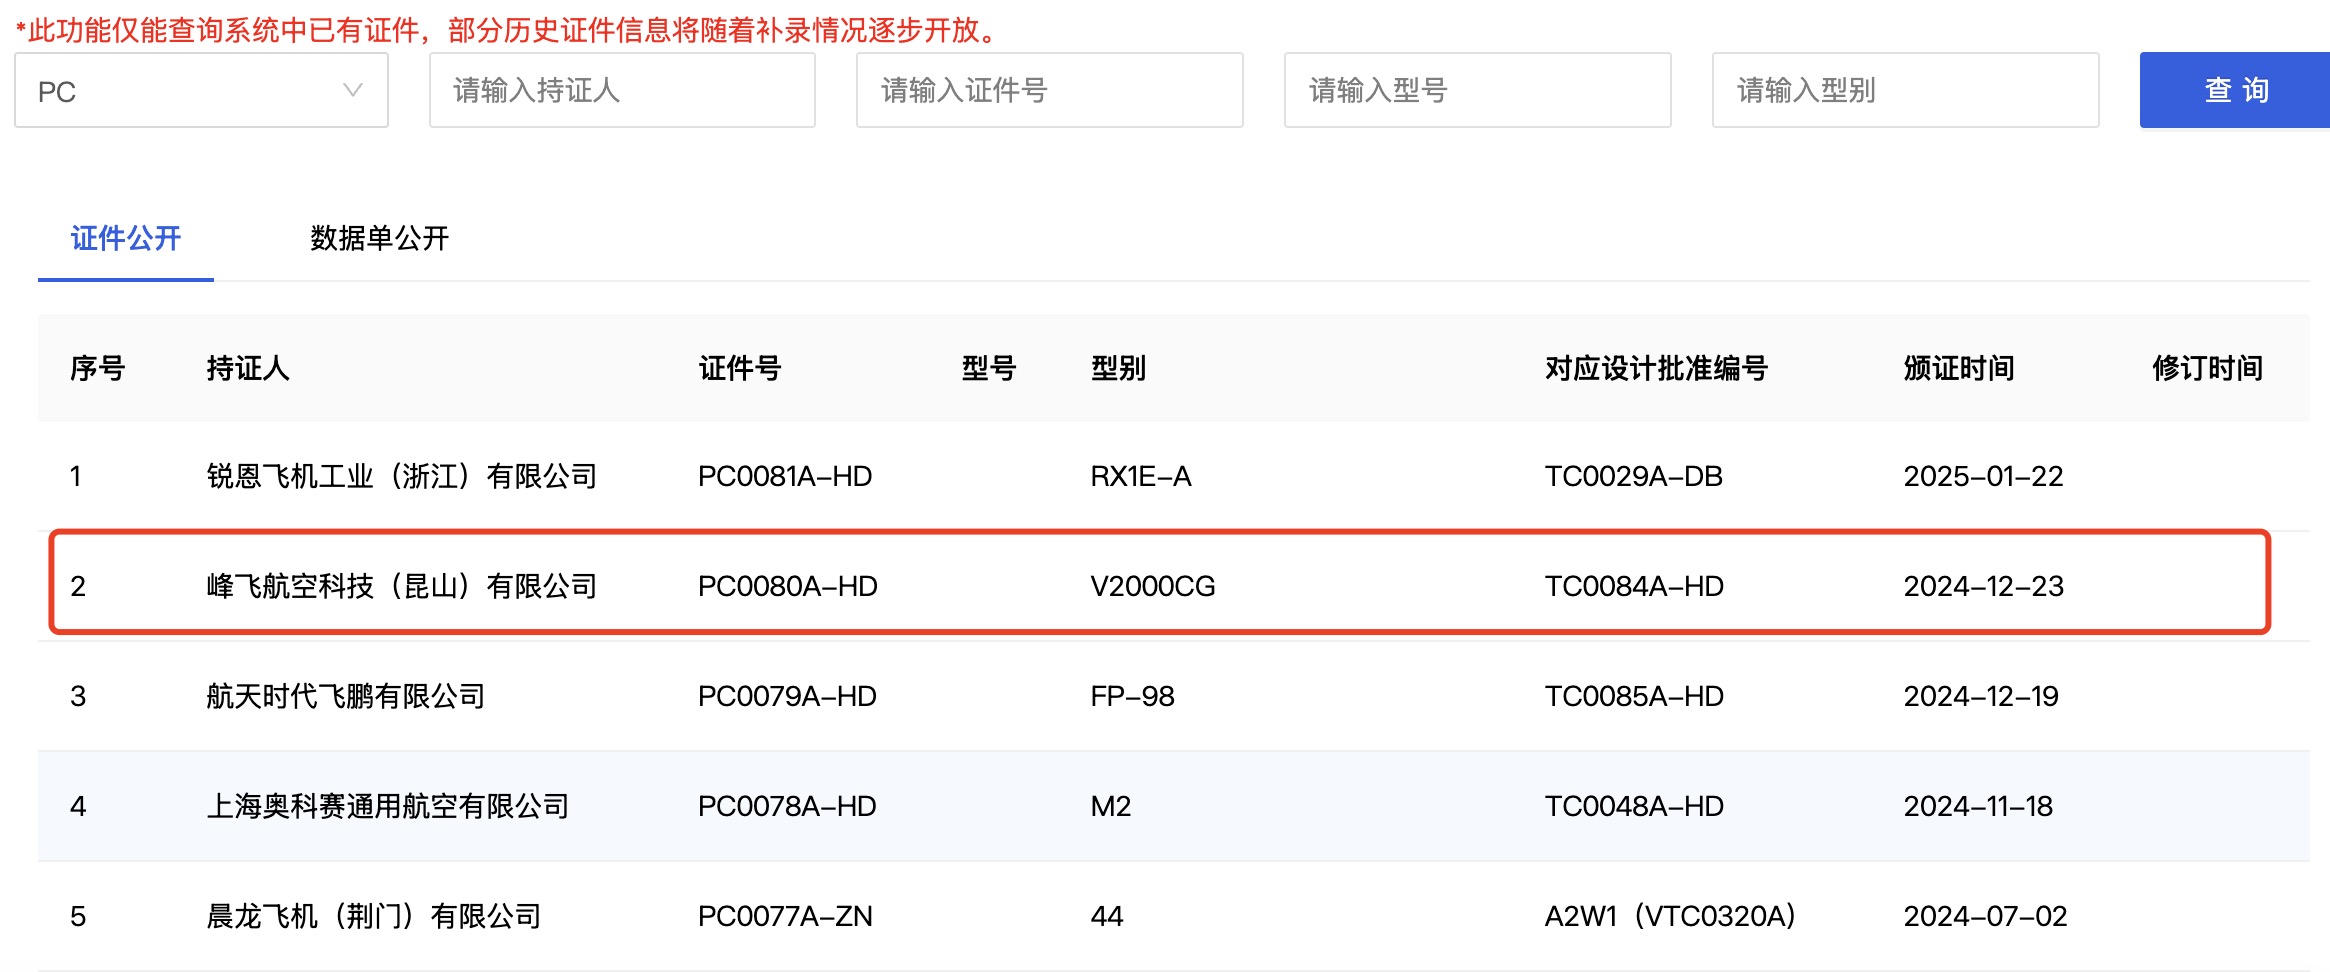Click the 修订时间 column header
2330x972 pixels.
click(2207, 369)
